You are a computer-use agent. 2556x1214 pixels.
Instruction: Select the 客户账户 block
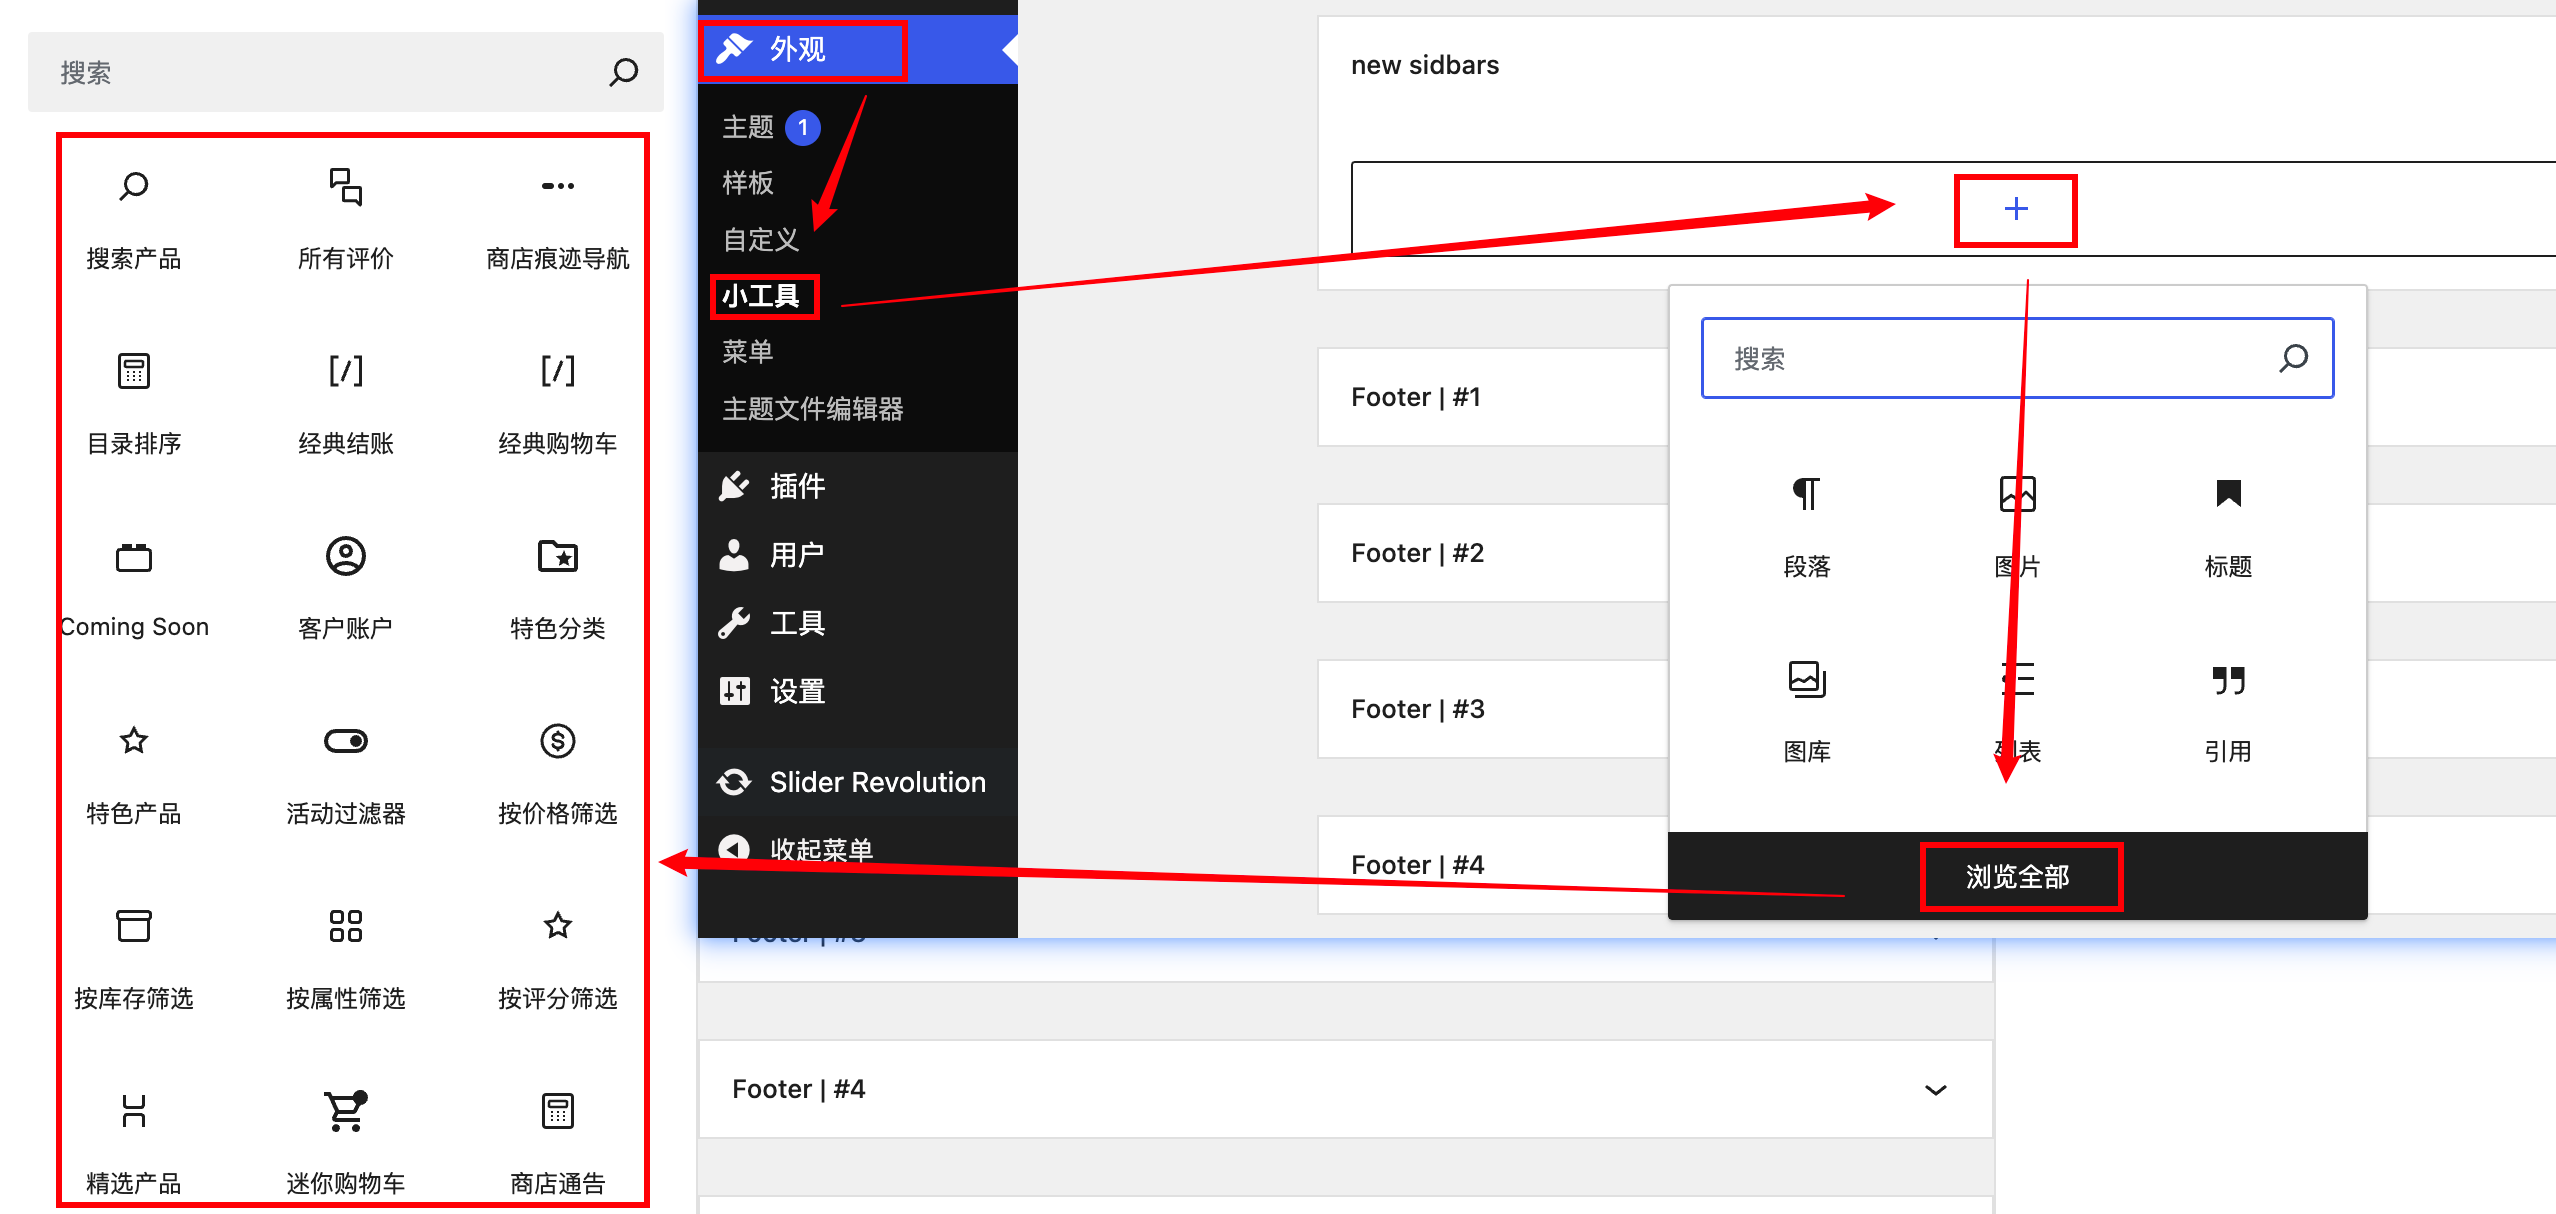point(346,590)
